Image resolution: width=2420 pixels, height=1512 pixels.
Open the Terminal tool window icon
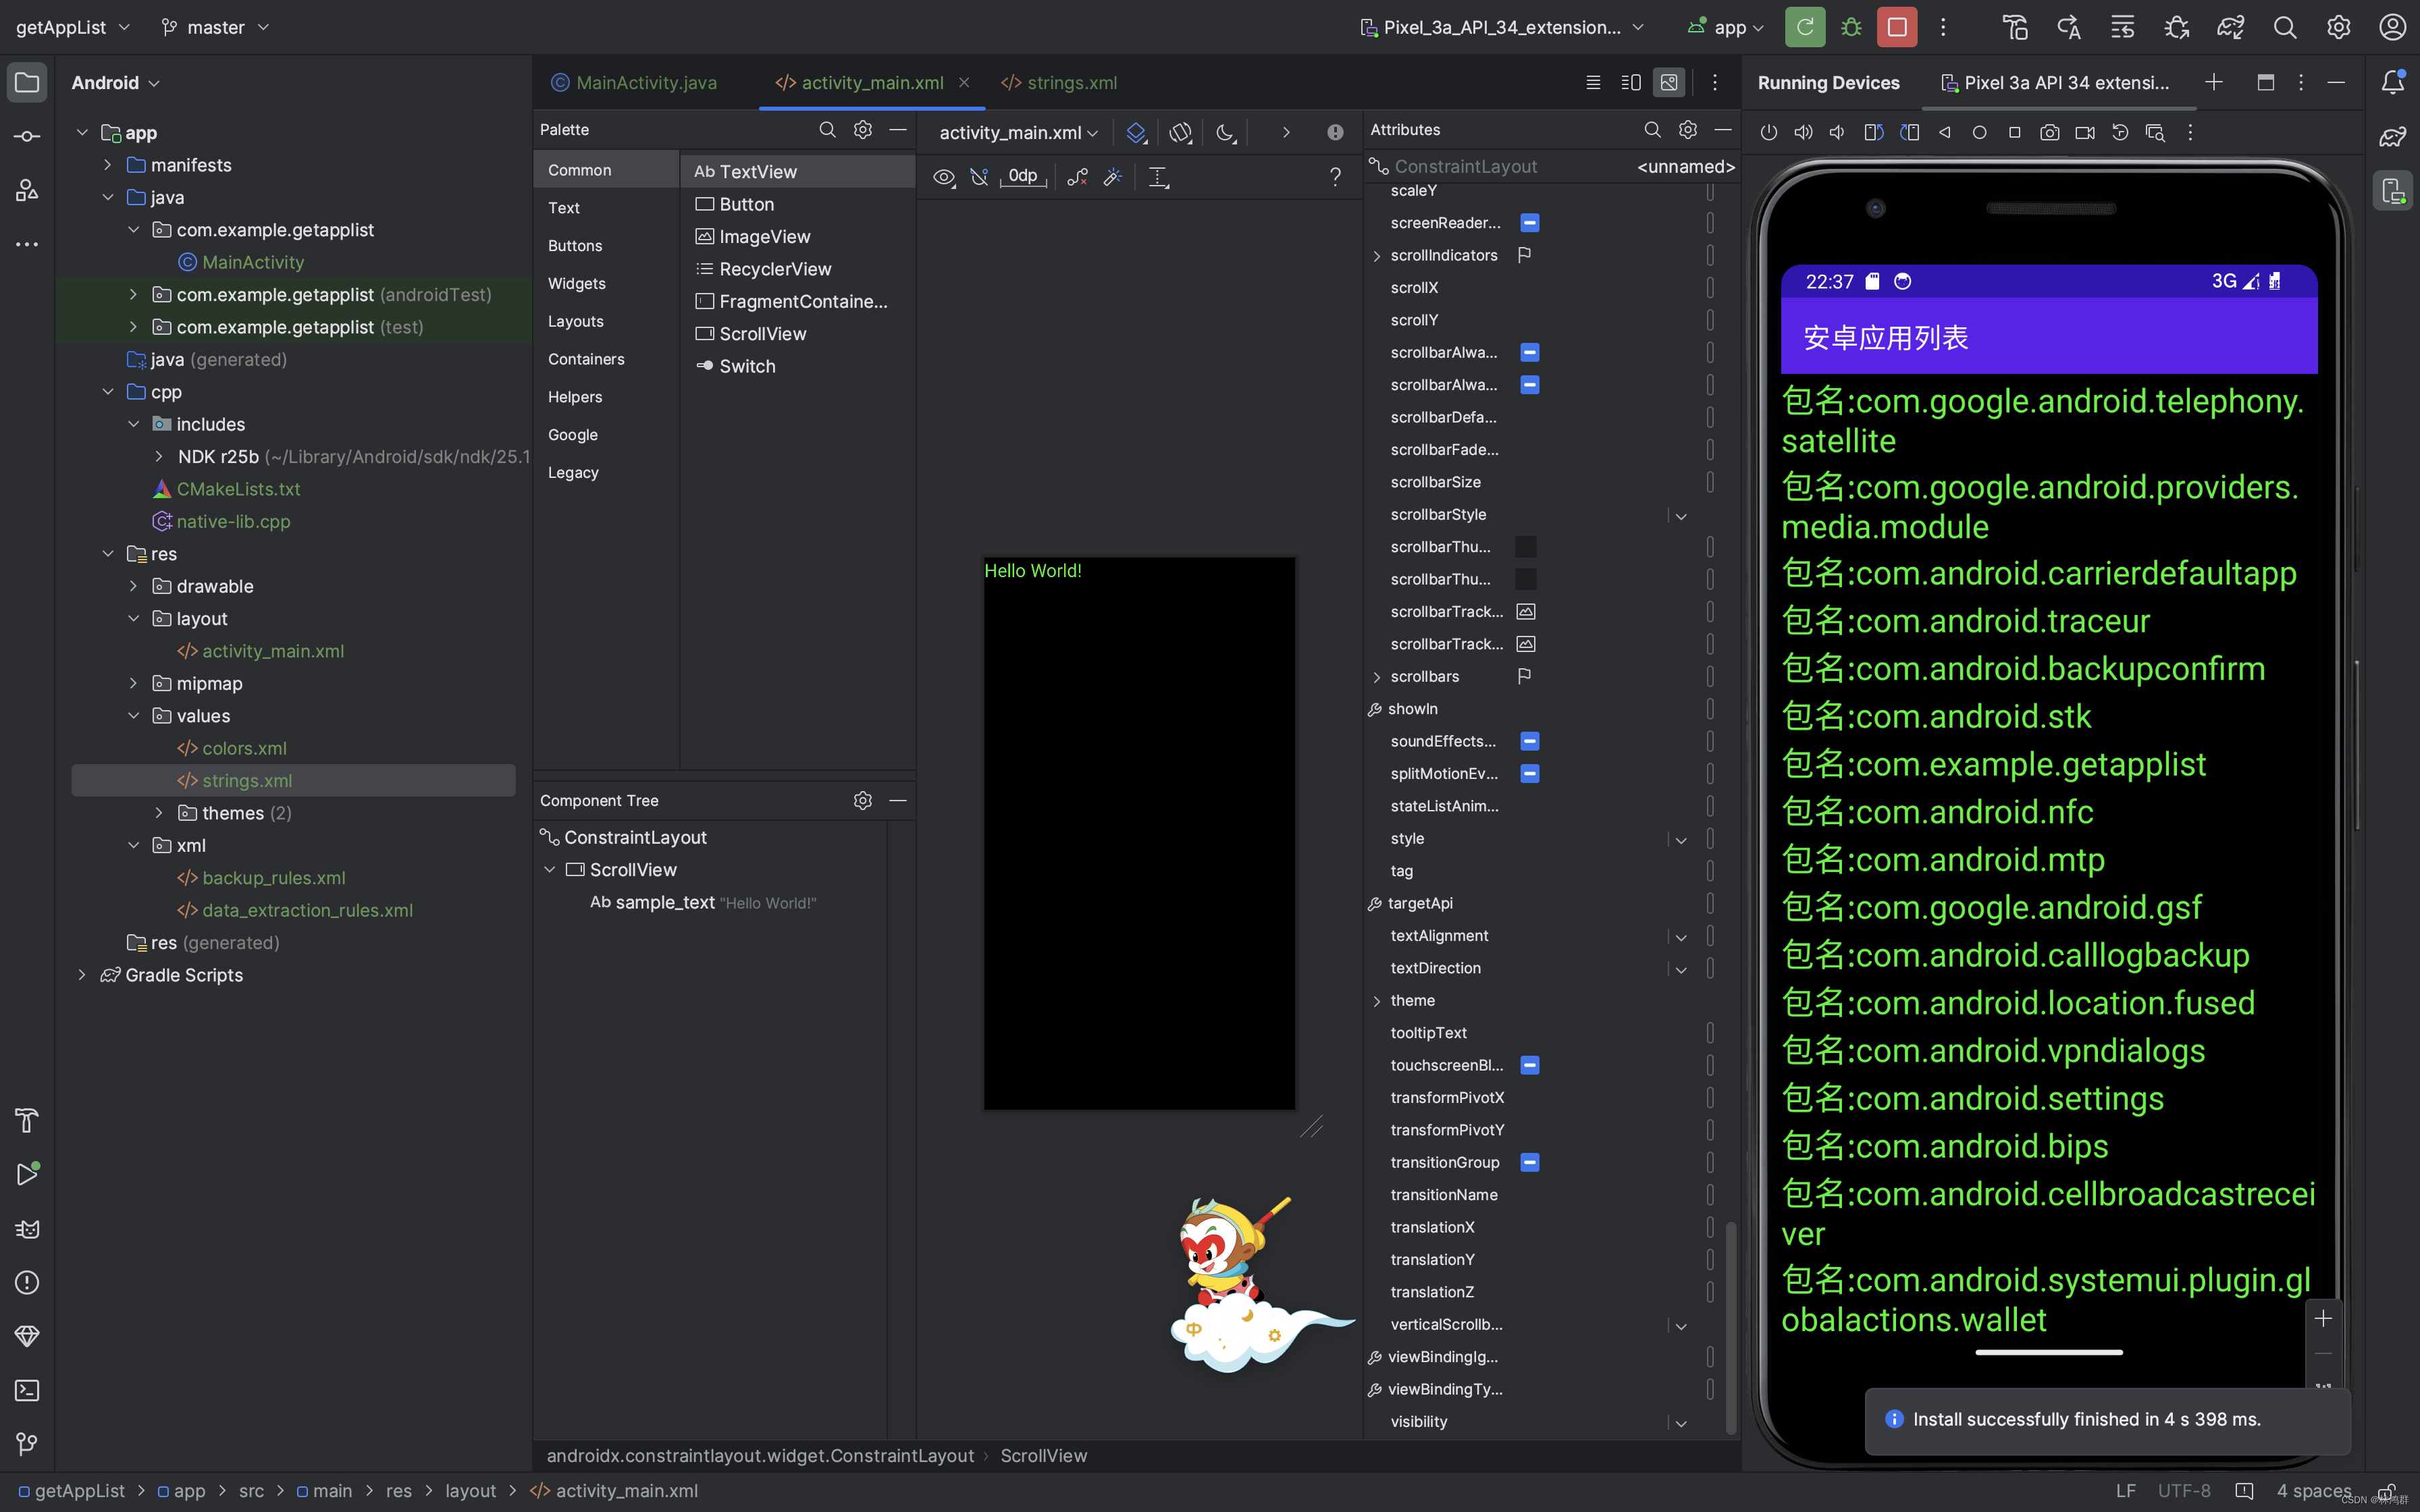(x=27, y=1390)
